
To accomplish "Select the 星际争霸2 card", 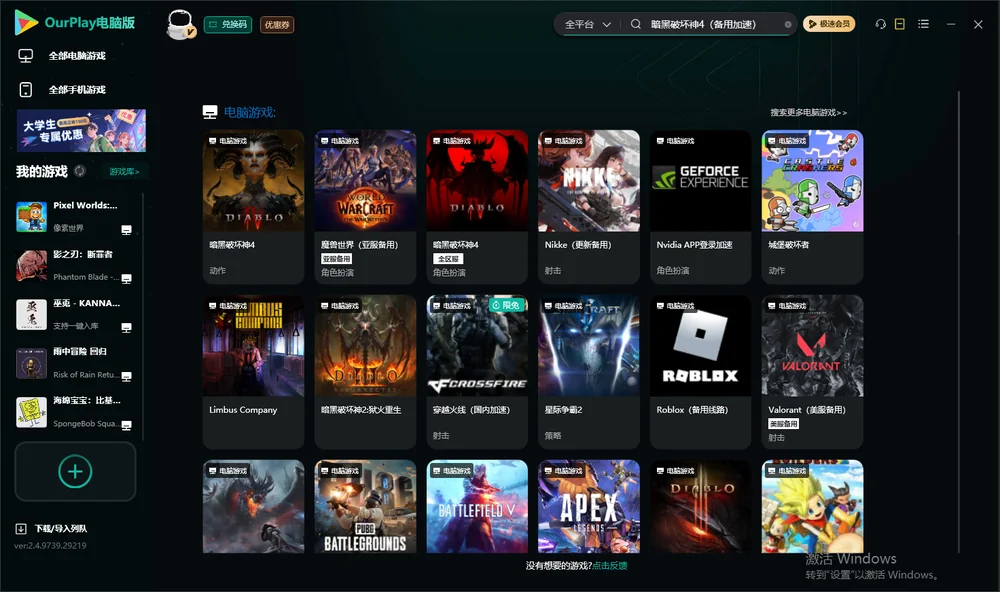I will [589, 372].
